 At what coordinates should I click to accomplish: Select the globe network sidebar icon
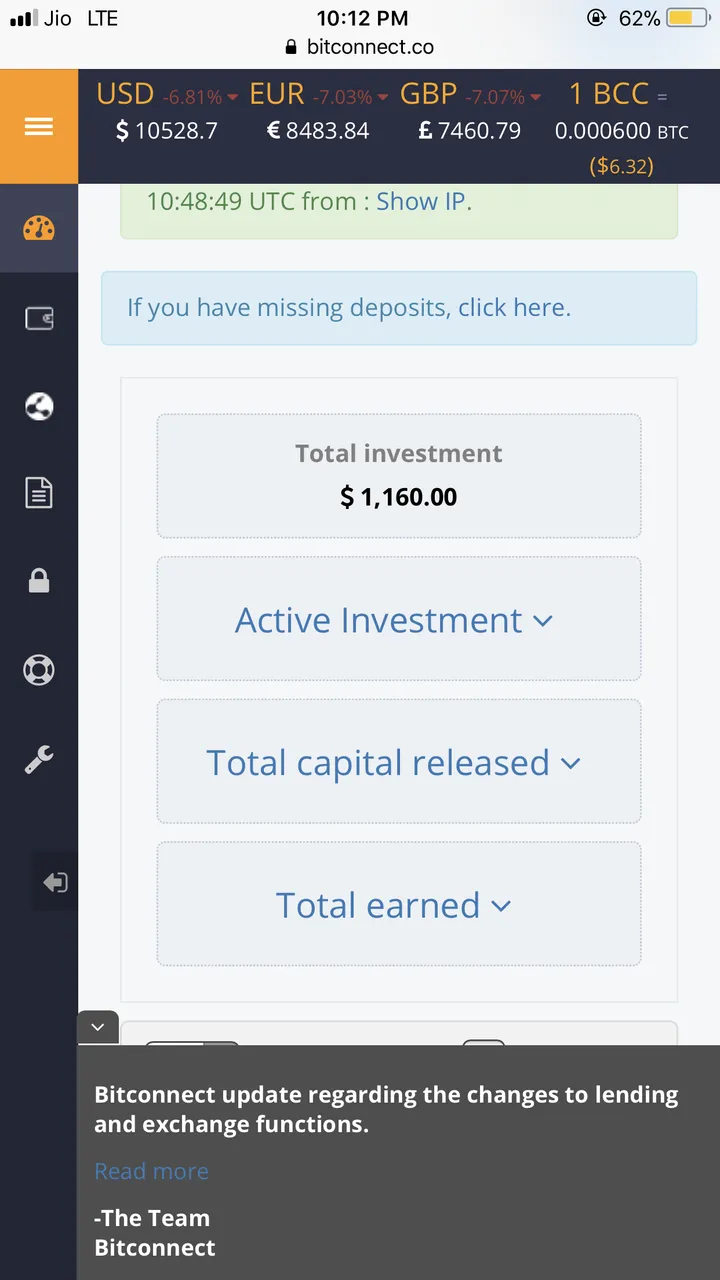coord(39,406)
